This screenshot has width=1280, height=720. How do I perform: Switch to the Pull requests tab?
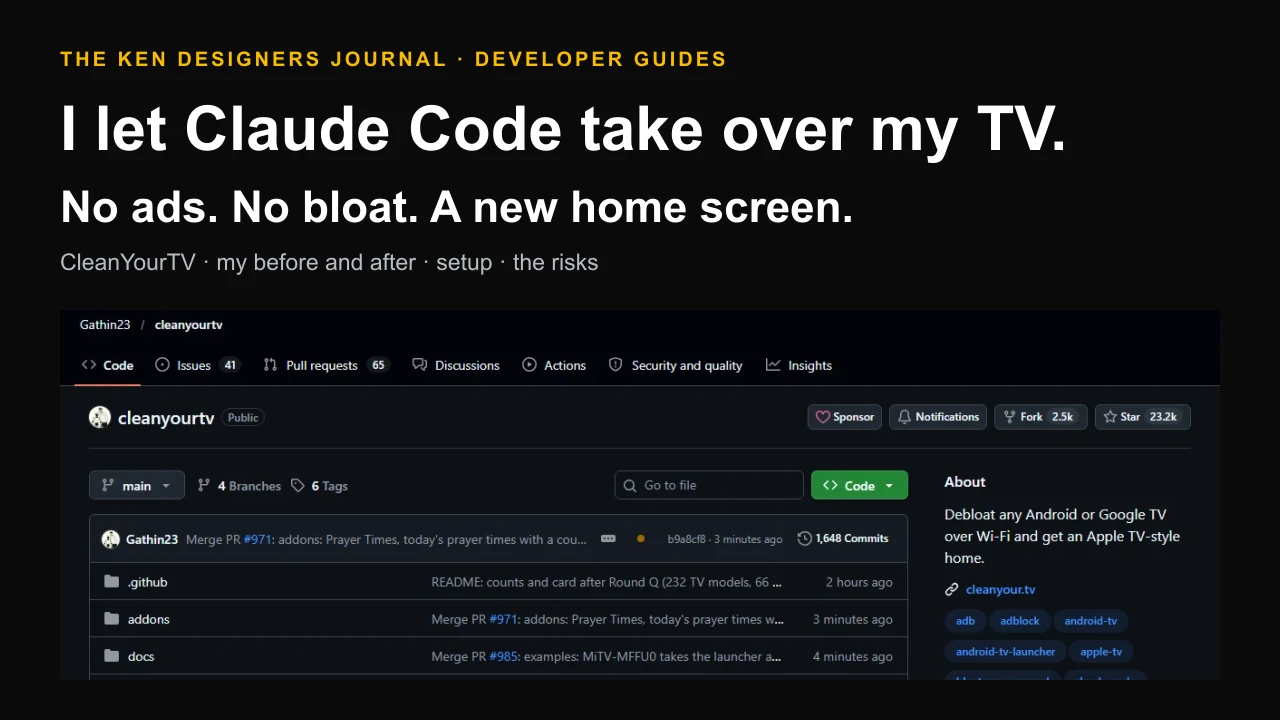[x=326, y=365]
